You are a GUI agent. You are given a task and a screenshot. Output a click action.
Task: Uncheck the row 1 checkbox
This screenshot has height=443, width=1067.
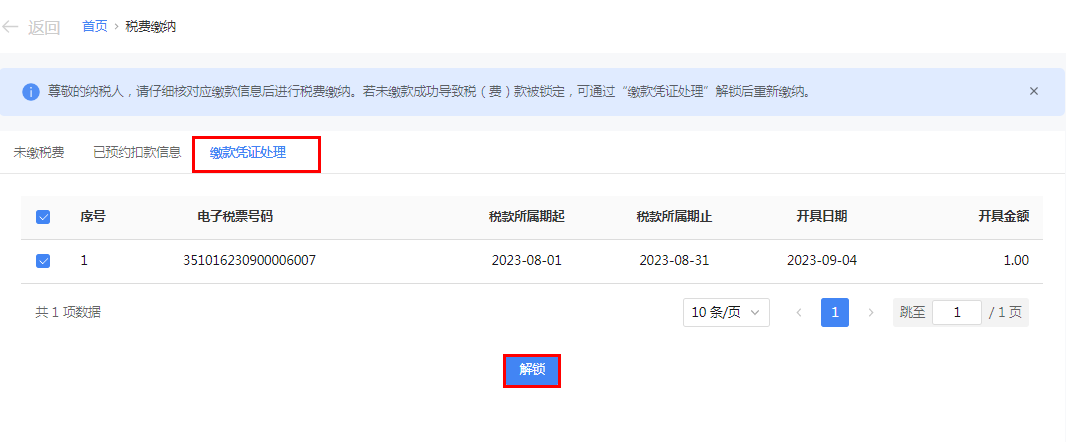click(x=43, y=261)
